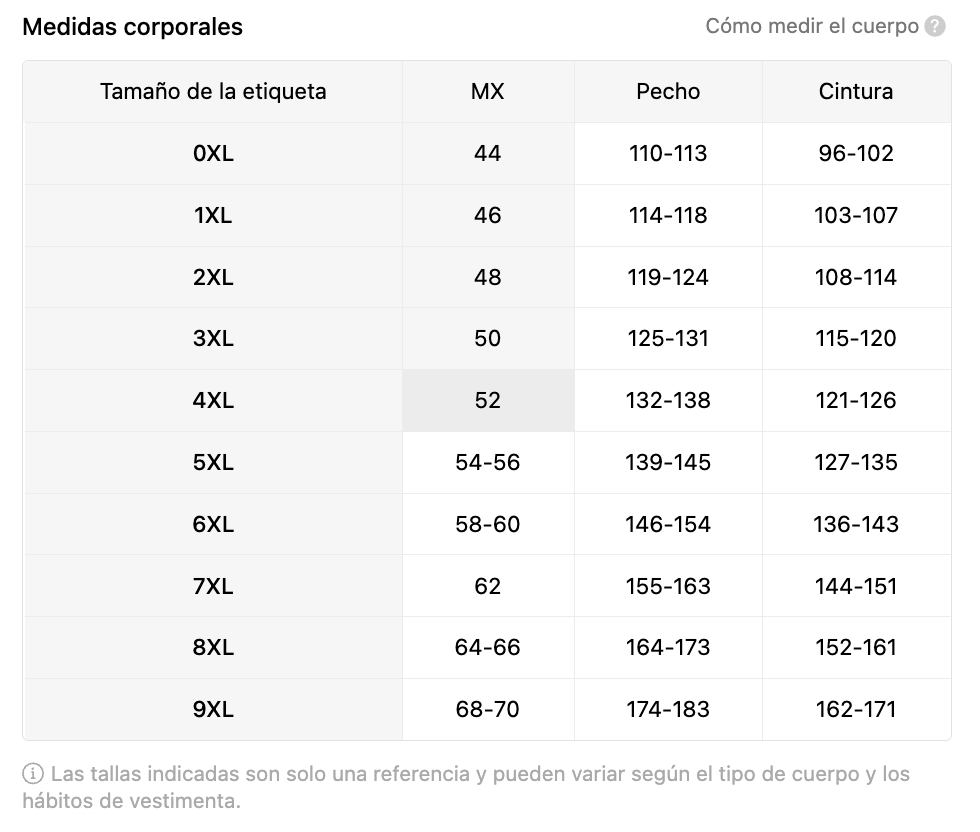Click the MX column header
This screenshot has width=980, height=832.
click(488, 92)
